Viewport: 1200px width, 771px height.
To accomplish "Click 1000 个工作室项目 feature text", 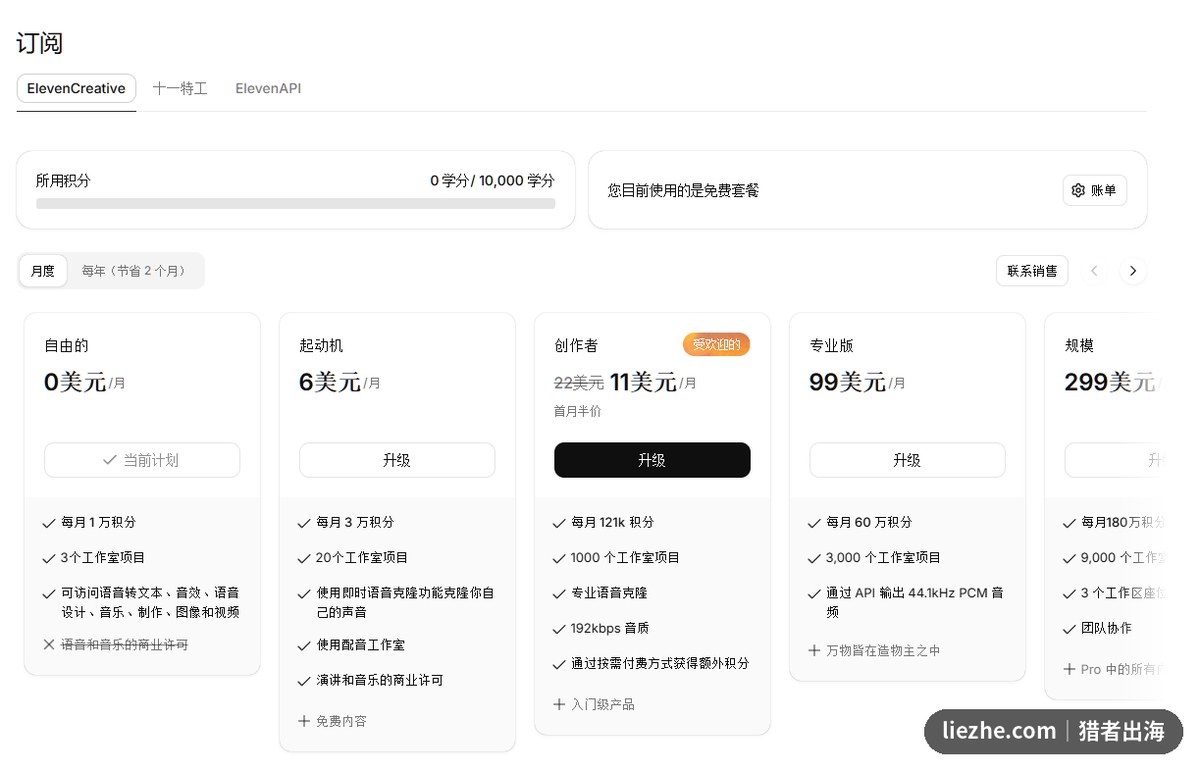I will click(x=625, y=557).
